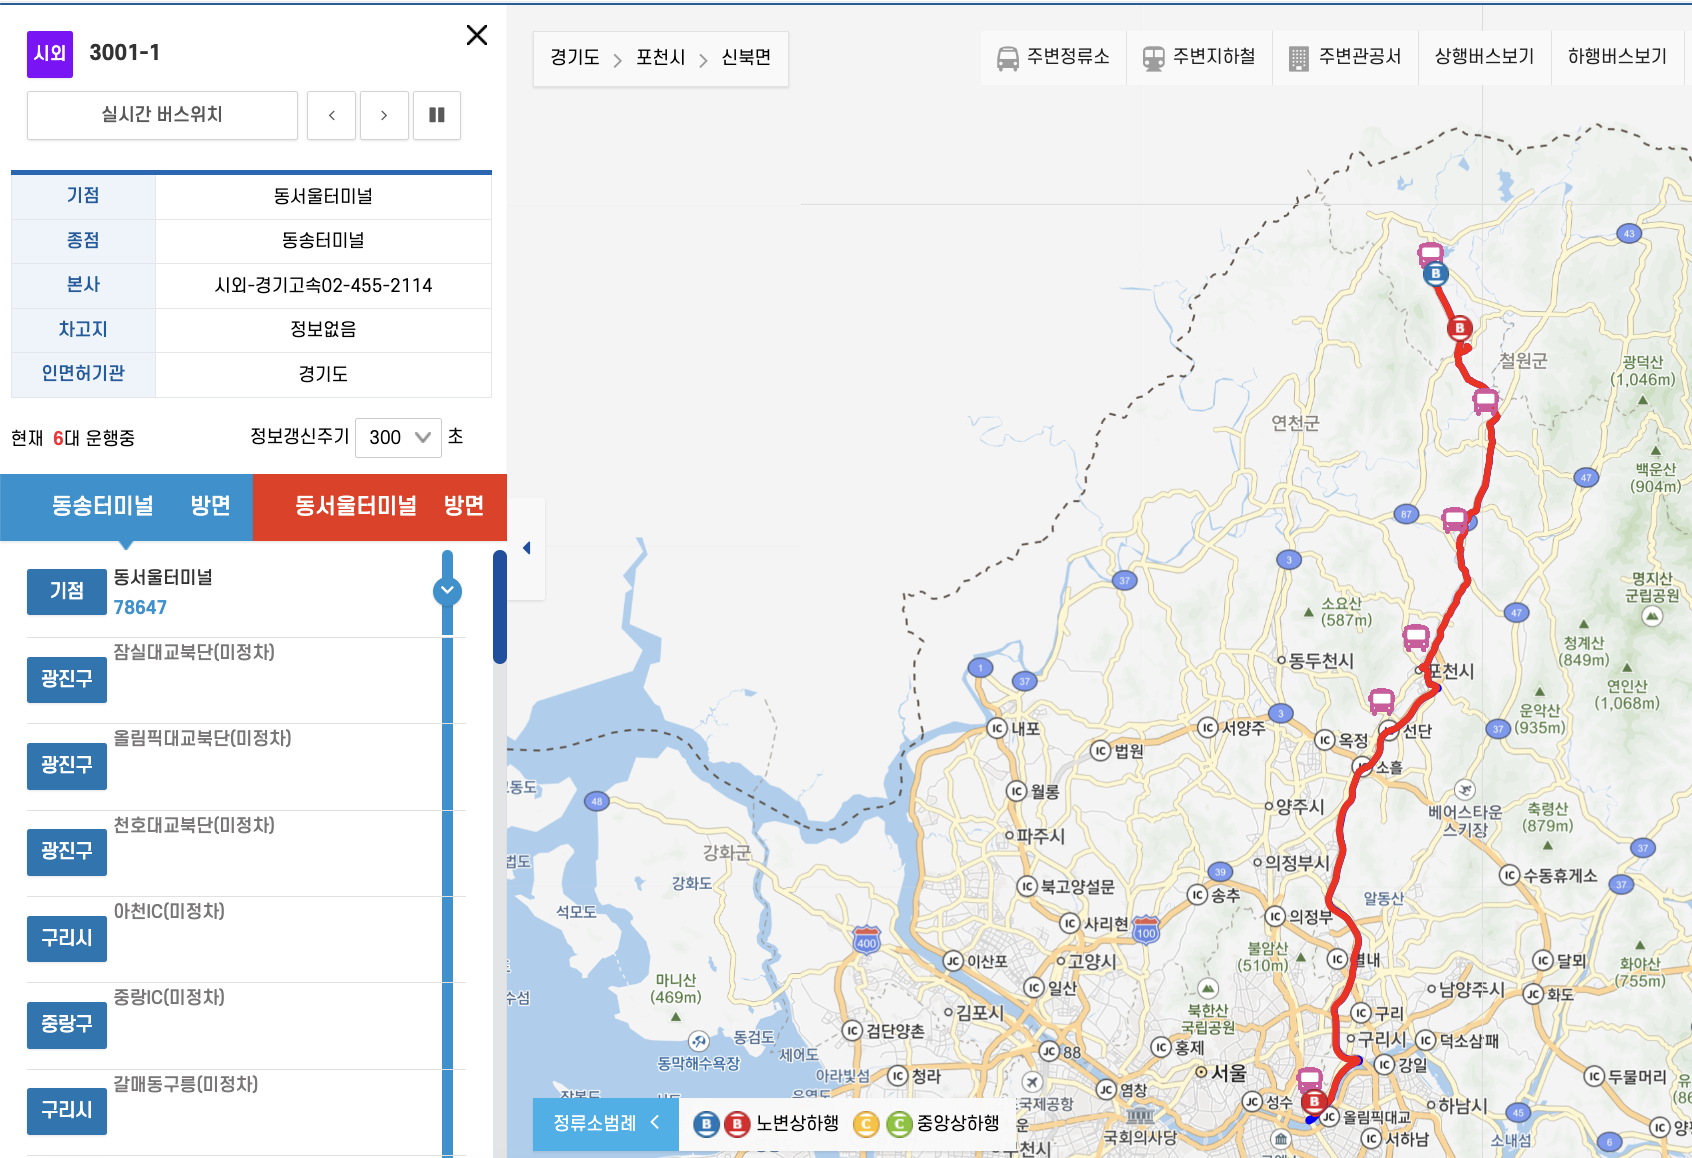Viewport: 1692px width, 1158px height.
Task: Open the 300 seconds refresh interval dropdown
Action: [x=398, y=437]
